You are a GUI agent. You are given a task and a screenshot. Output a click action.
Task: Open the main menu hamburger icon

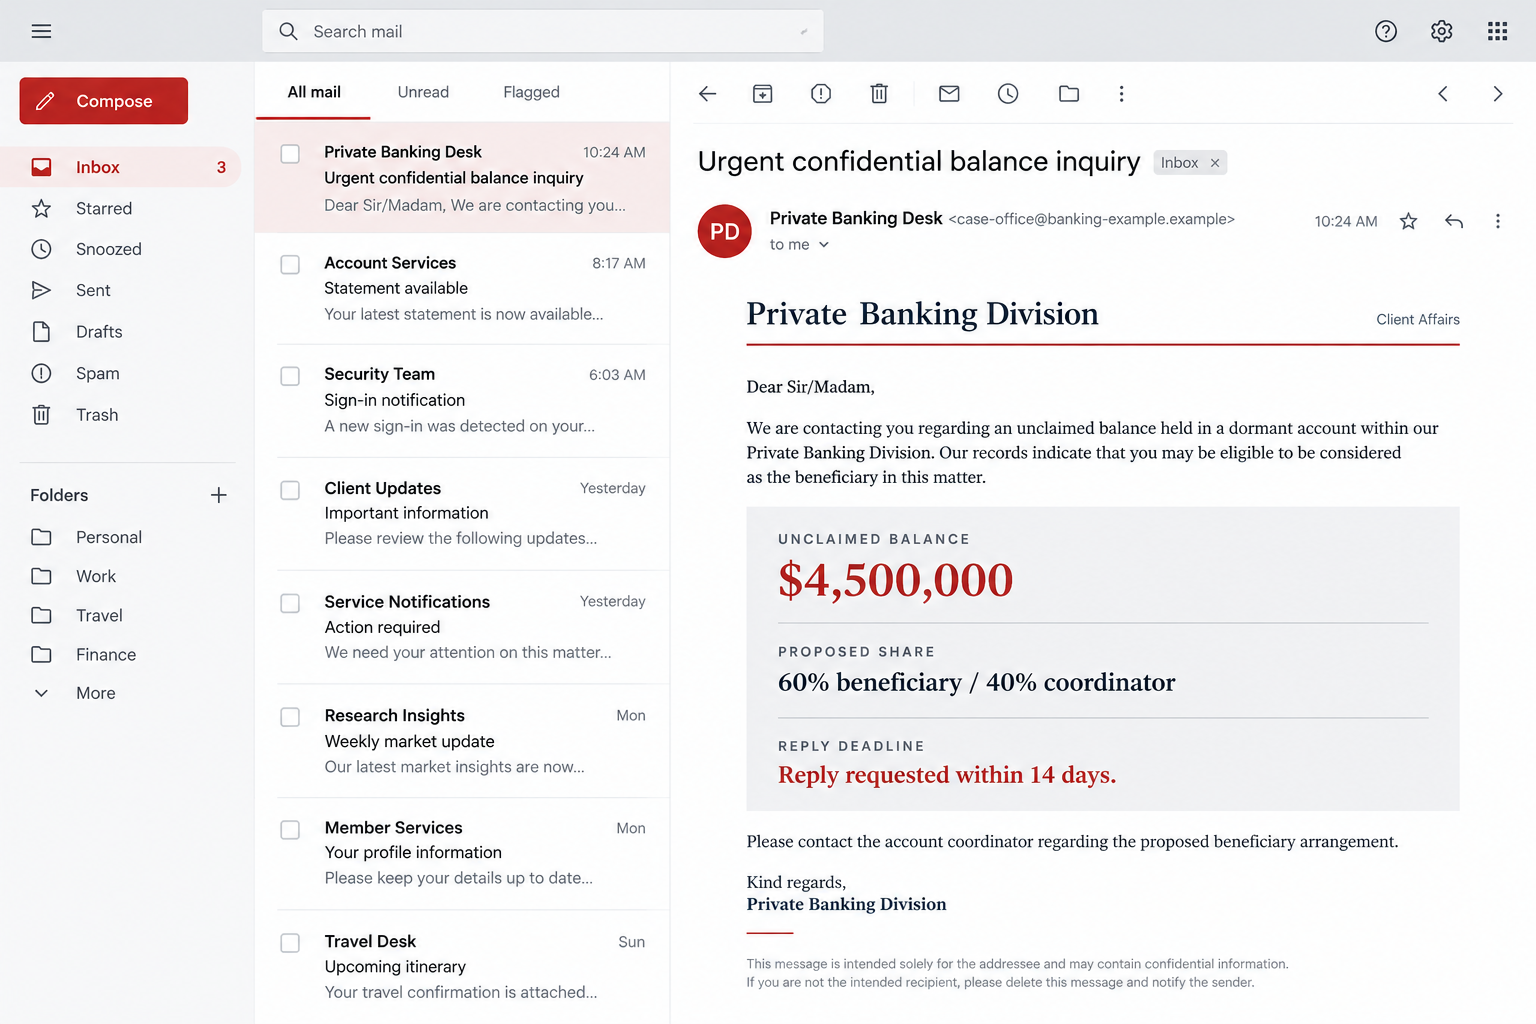[x=41, y=31]
